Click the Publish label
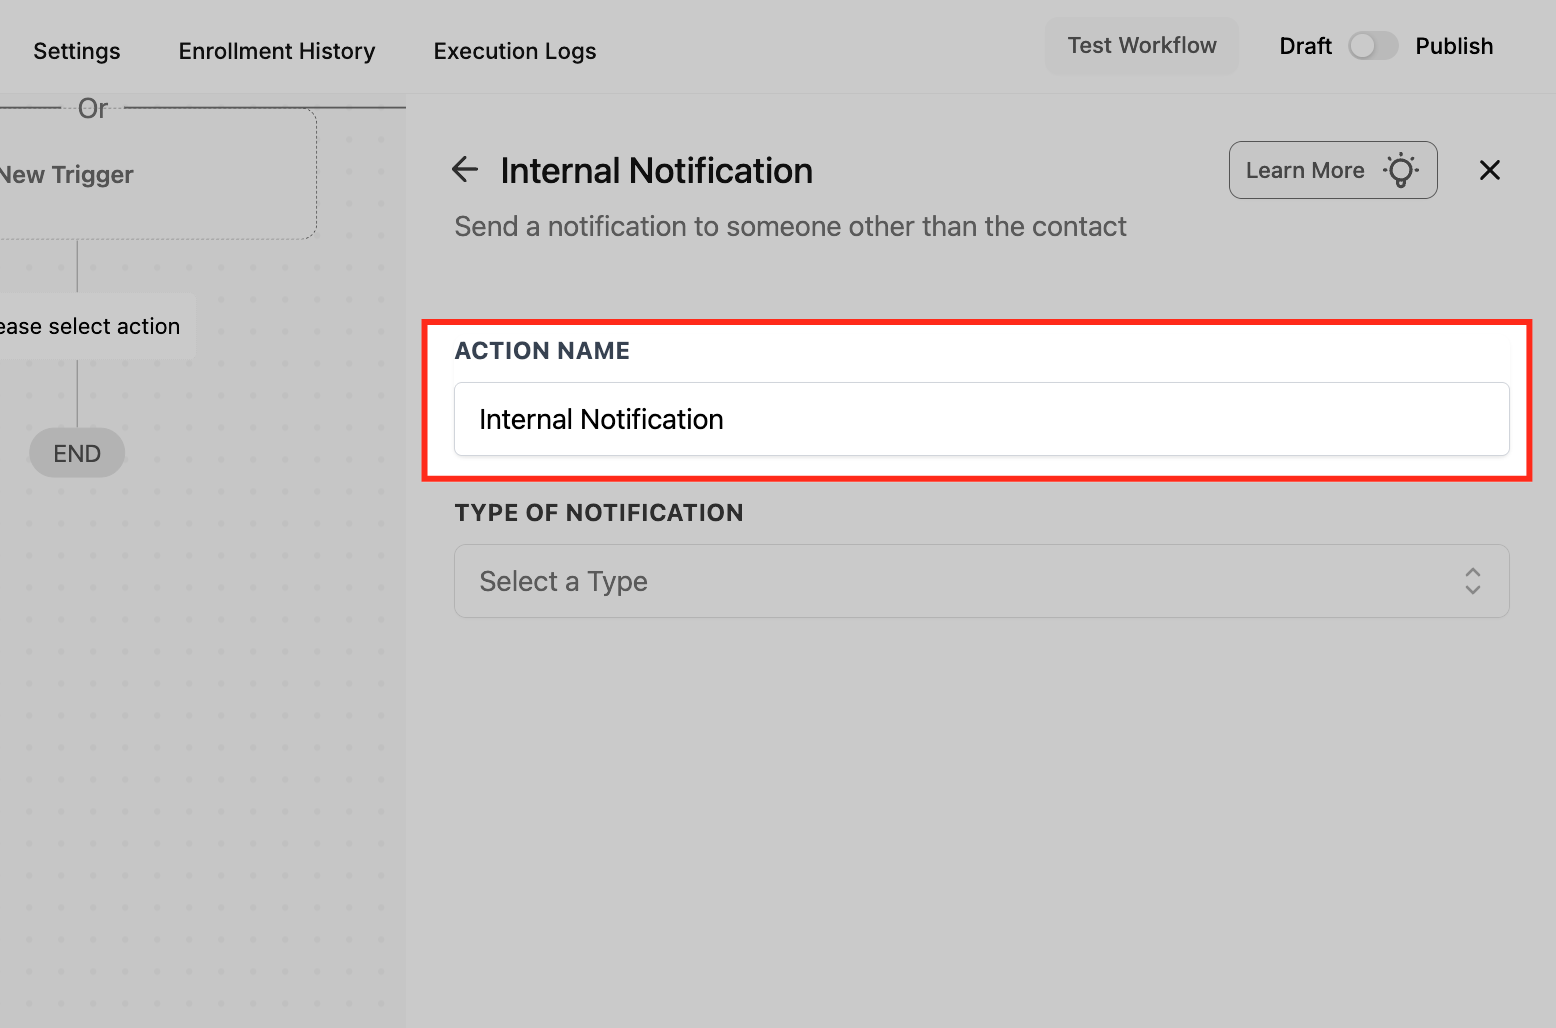The height and width of the screenshot is (1028, 1556). pyautogui.click(x=1454, y=46)
